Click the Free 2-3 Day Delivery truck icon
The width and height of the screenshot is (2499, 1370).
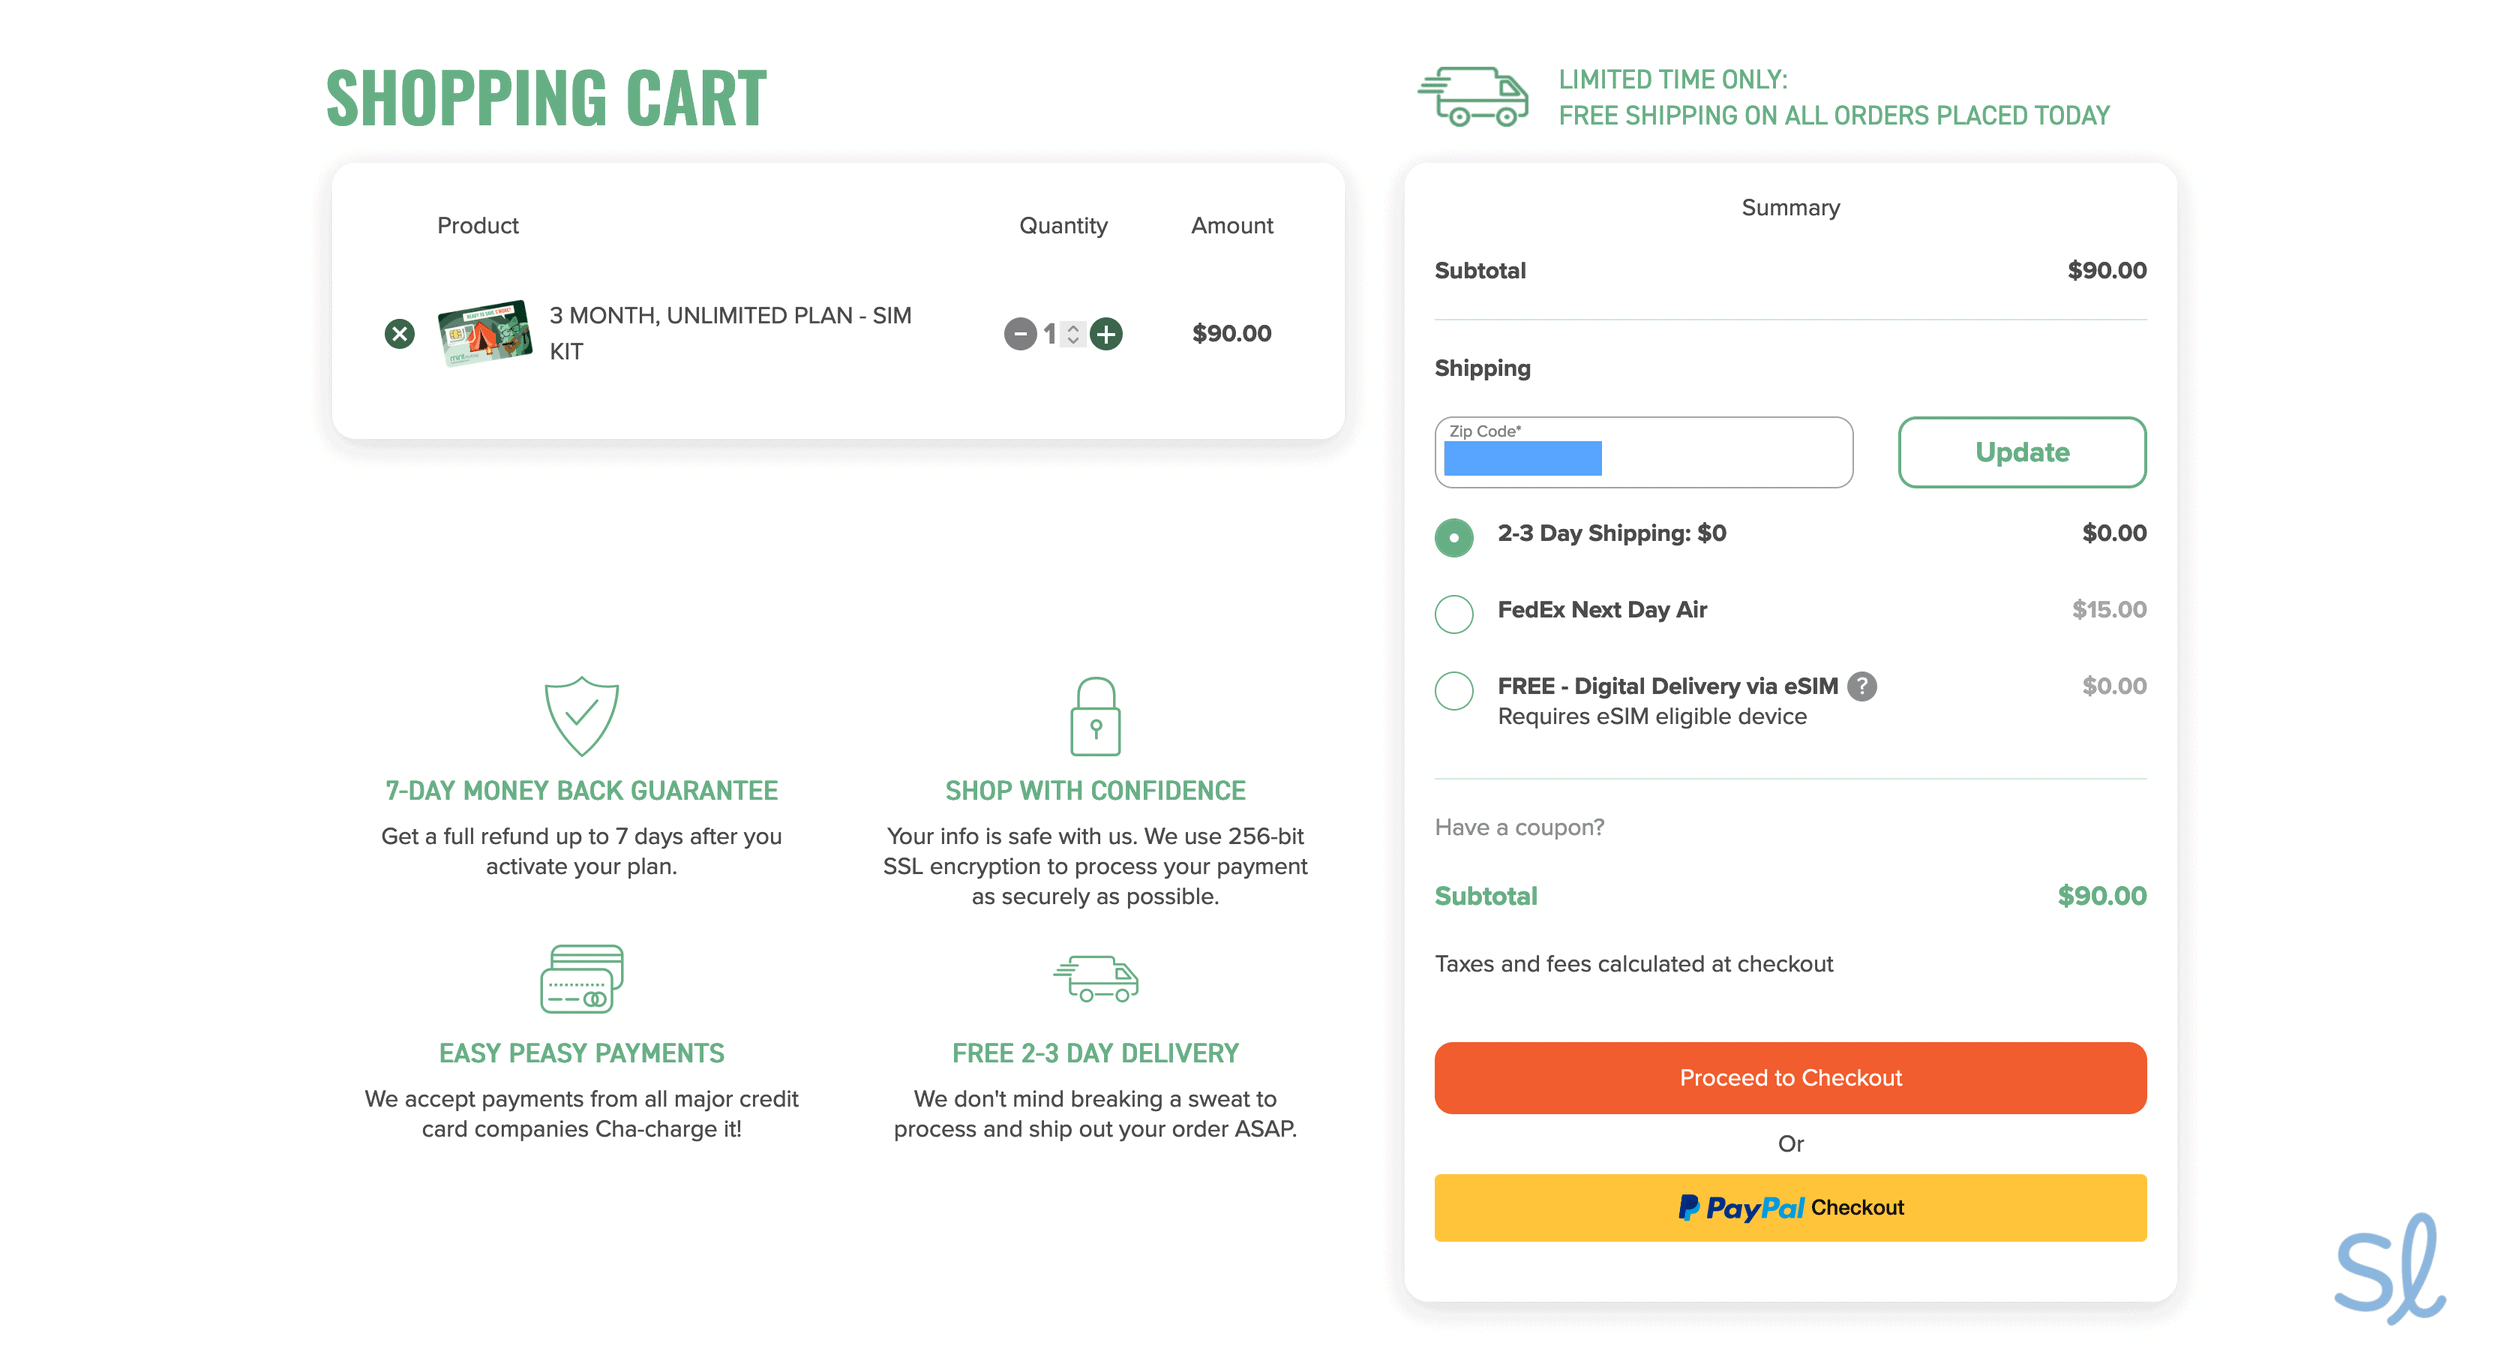click(1095, 978)
